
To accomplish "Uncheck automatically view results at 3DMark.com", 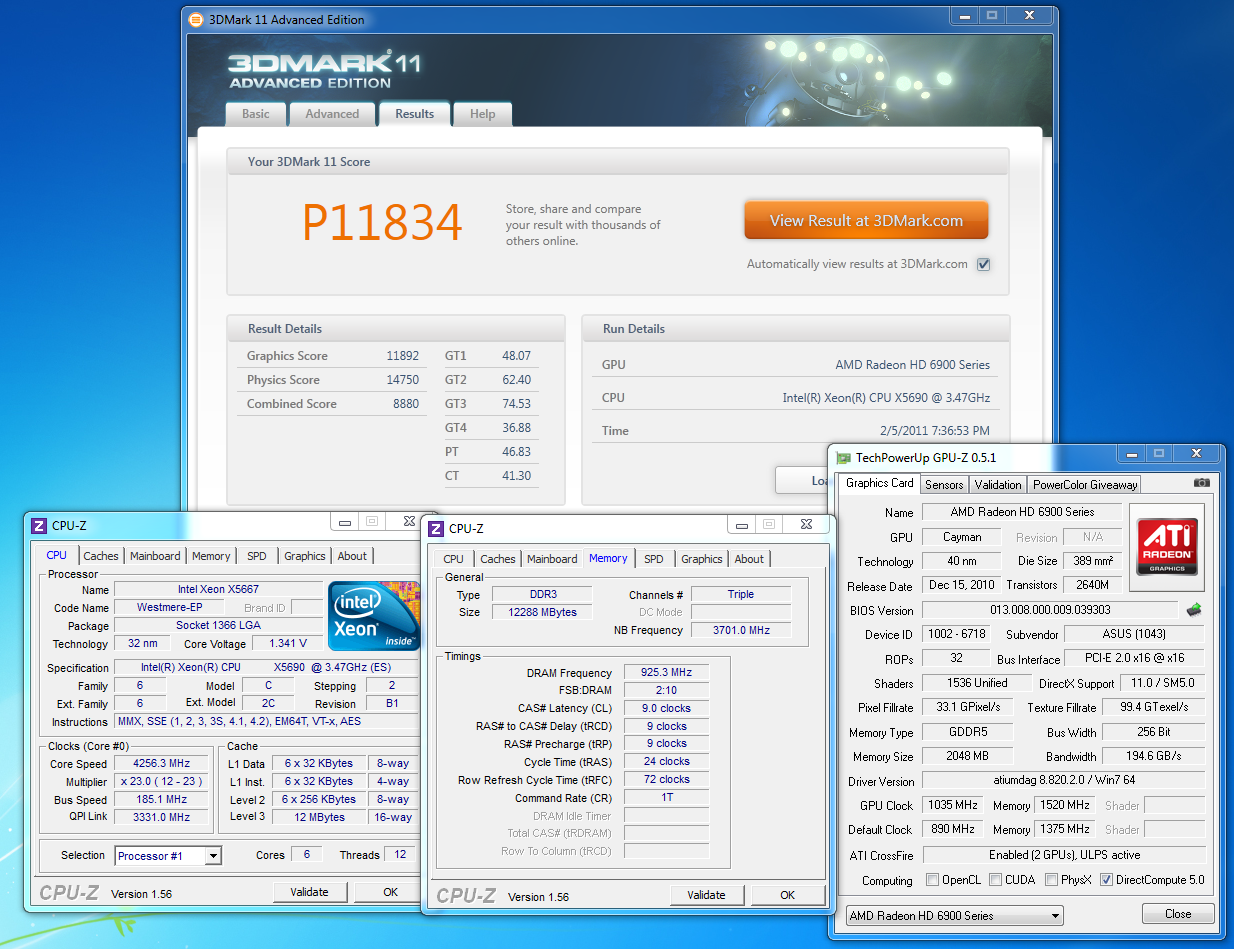I will pos(983,264).
